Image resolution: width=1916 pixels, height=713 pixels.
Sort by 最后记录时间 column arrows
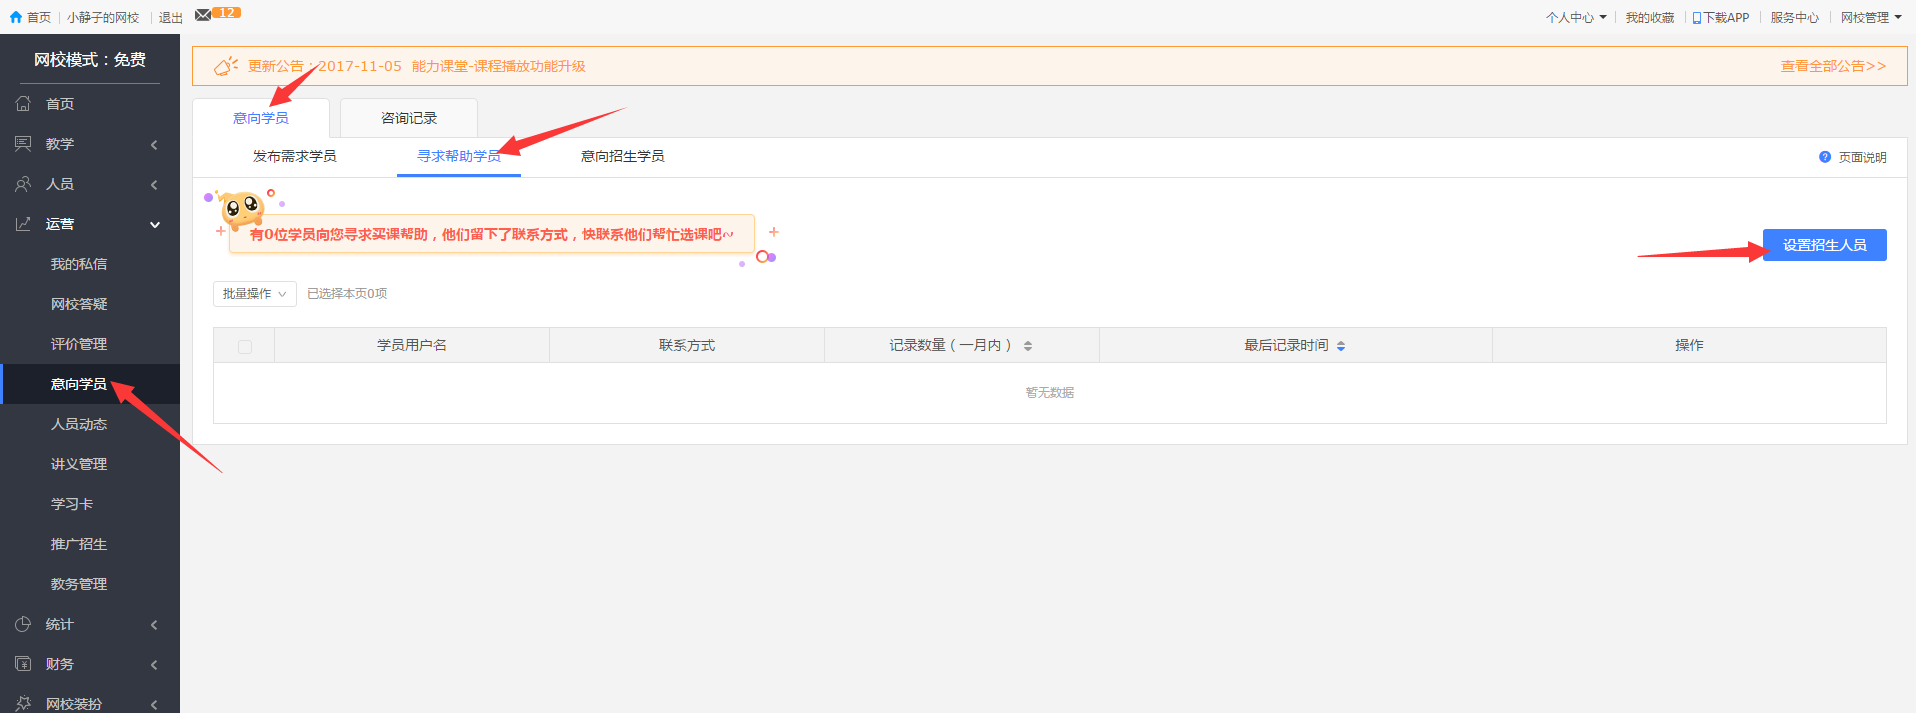[1341, 346]
